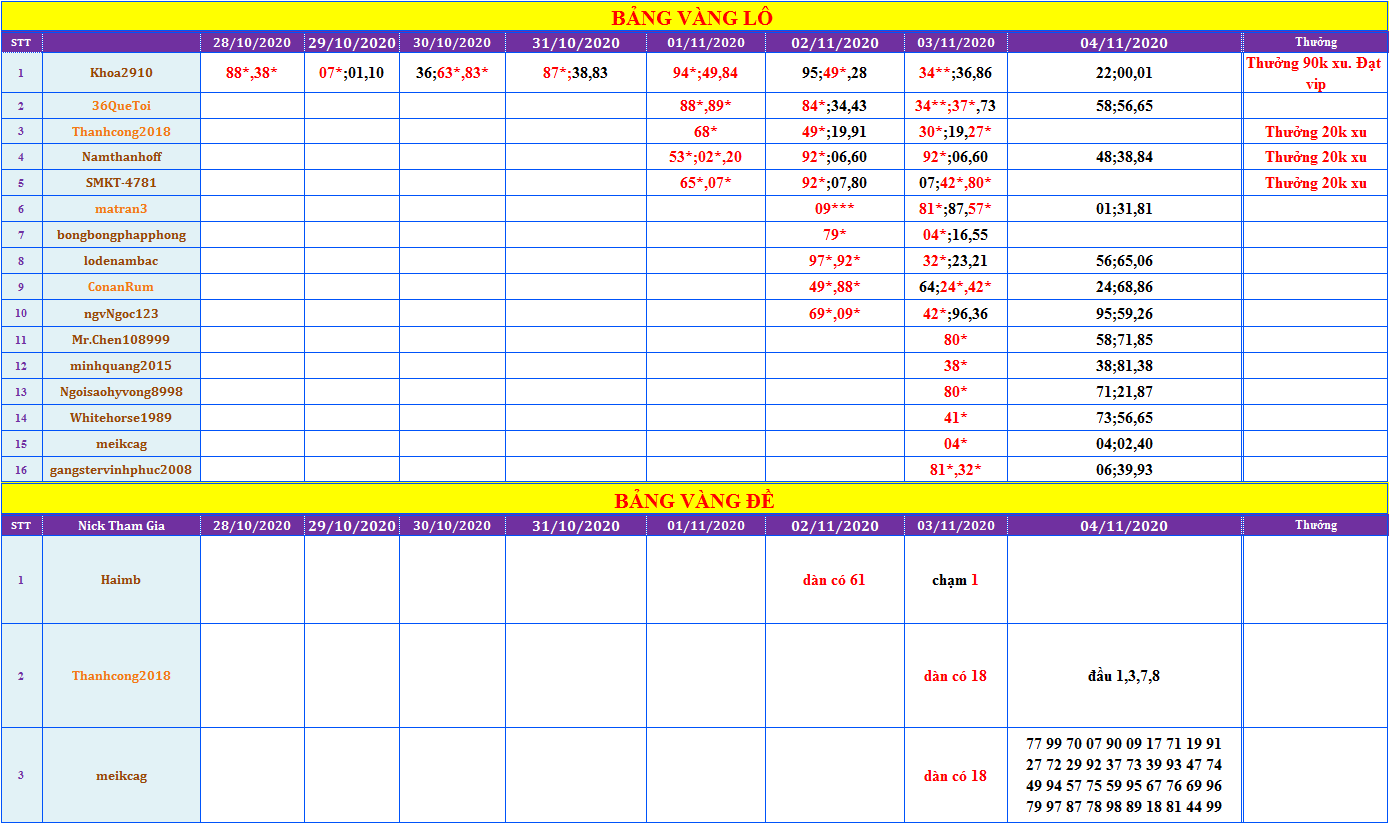Click the cell 69*,09*
The image size is (1389, 823).
tap(835, 313)
